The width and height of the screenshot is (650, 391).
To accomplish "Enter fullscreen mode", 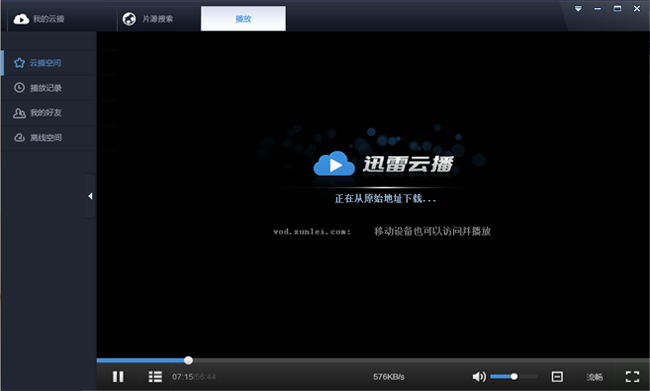I will 632,376.
